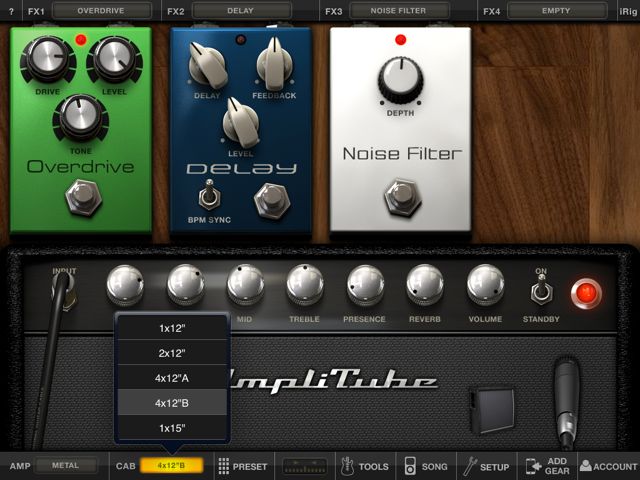This screenshot has height=480, width=640.
Task: Stomp the Overdrive pedal footswitch
Action: 84,198
